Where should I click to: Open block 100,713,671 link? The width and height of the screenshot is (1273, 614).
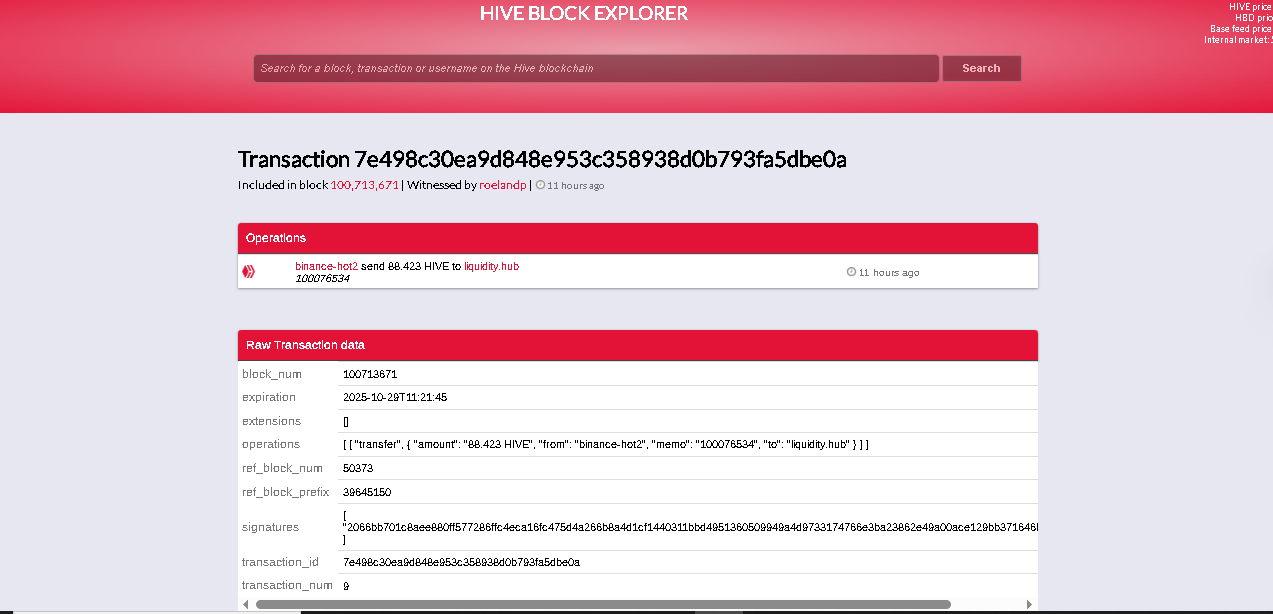364,185
